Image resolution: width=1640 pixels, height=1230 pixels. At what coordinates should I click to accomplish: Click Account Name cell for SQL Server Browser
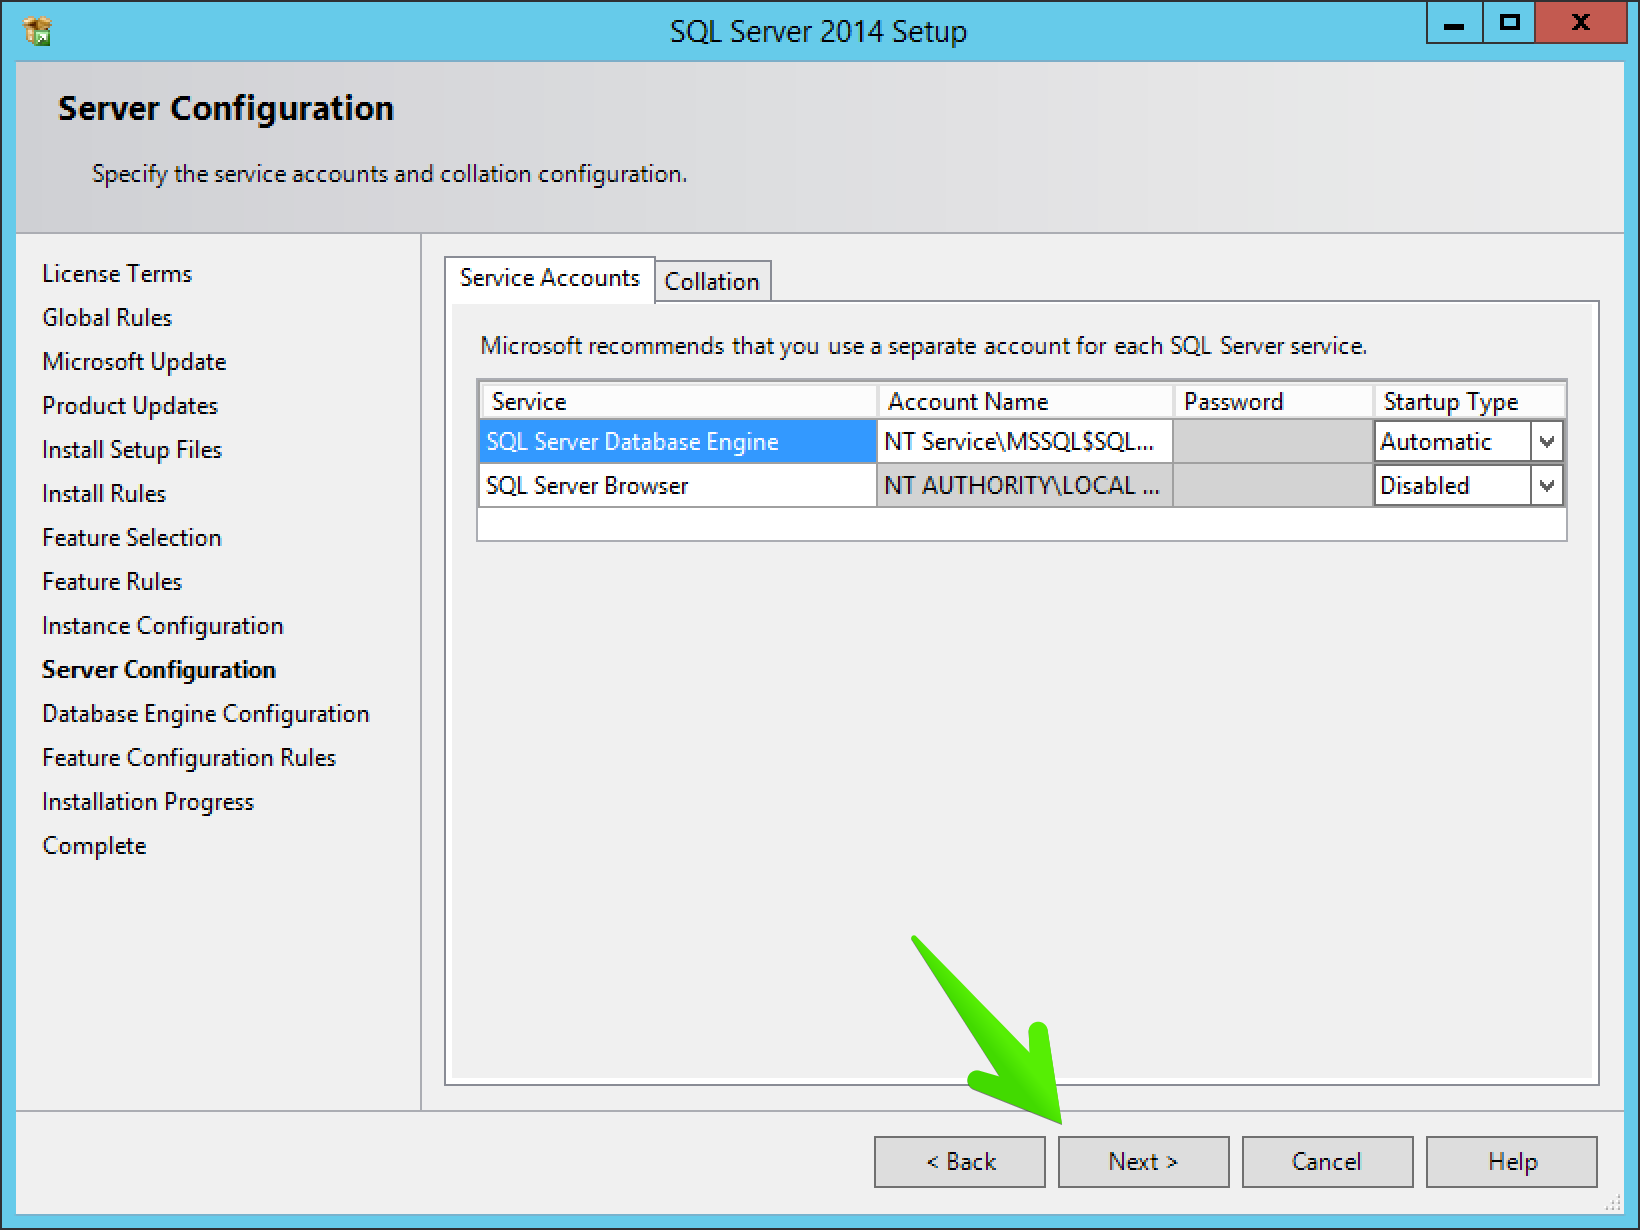click(1024, 485)
